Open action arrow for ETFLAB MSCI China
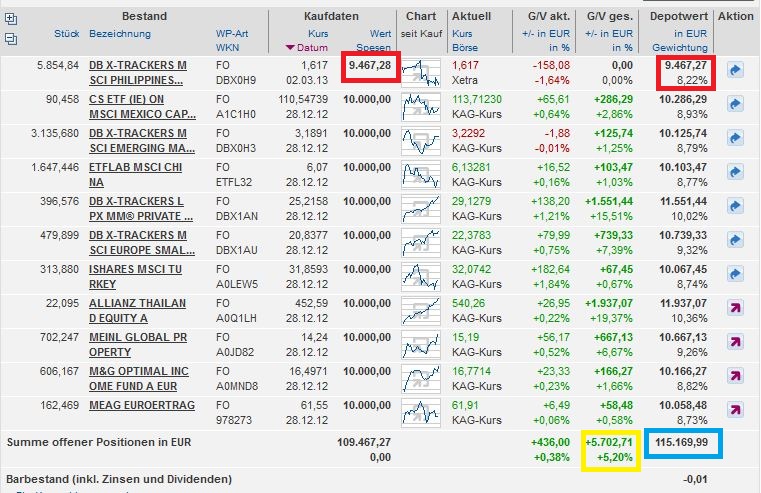761x493 pixels. [735, 172]
